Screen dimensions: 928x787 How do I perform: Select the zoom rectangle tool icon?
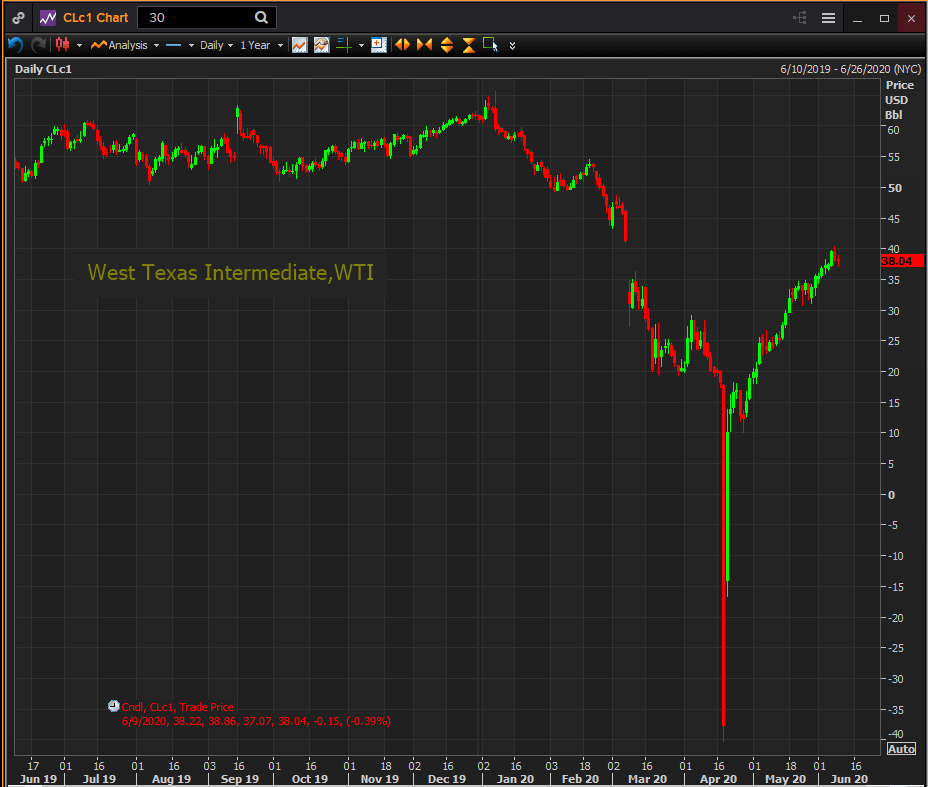tap(491, 44)
